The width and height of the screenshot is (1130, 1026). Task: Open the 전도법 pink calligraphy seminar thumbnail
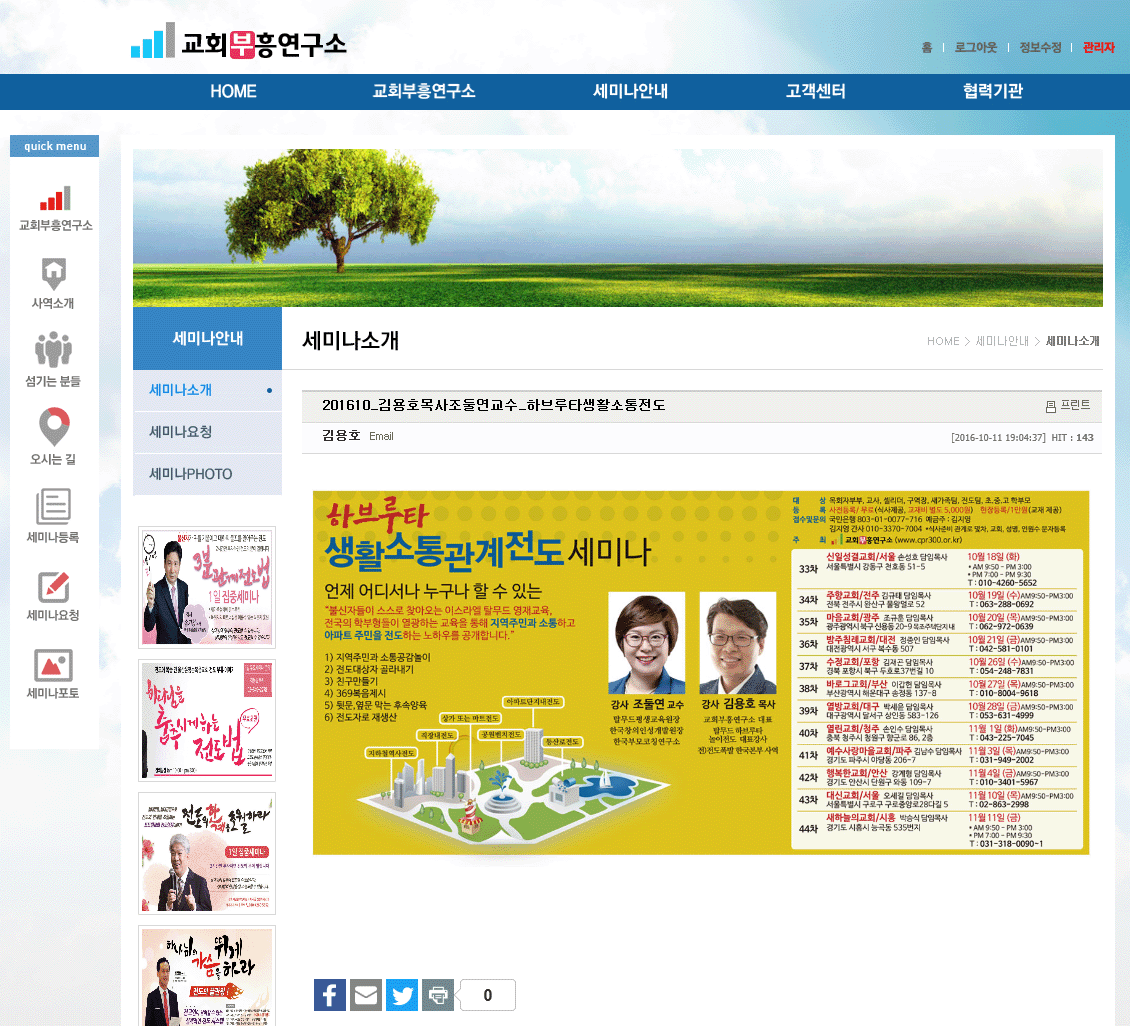207,721
